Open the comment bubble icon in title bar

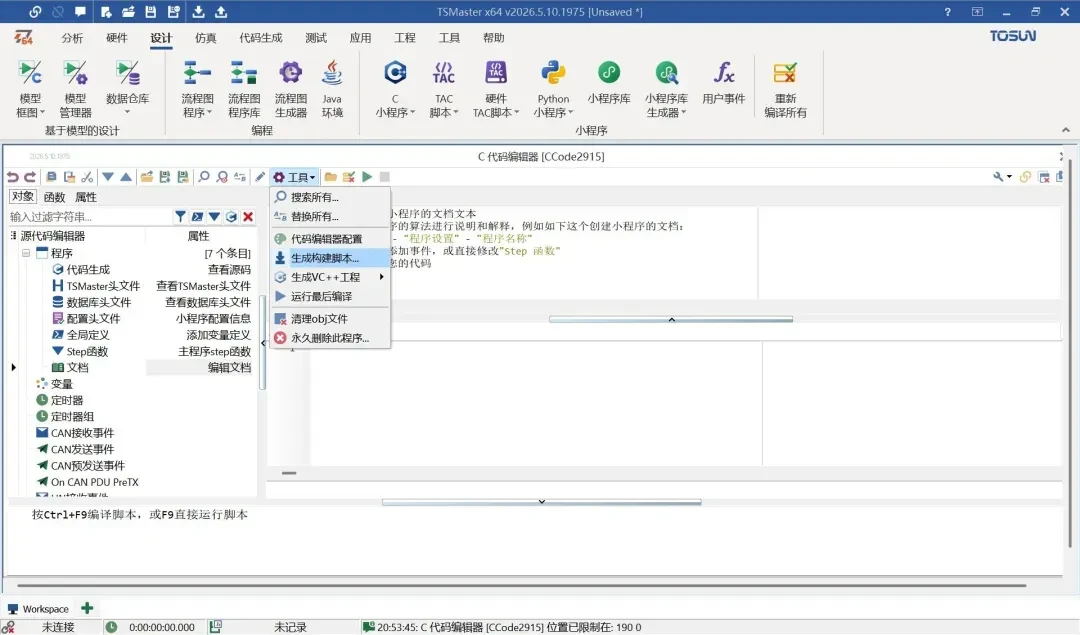coord(81,12)
